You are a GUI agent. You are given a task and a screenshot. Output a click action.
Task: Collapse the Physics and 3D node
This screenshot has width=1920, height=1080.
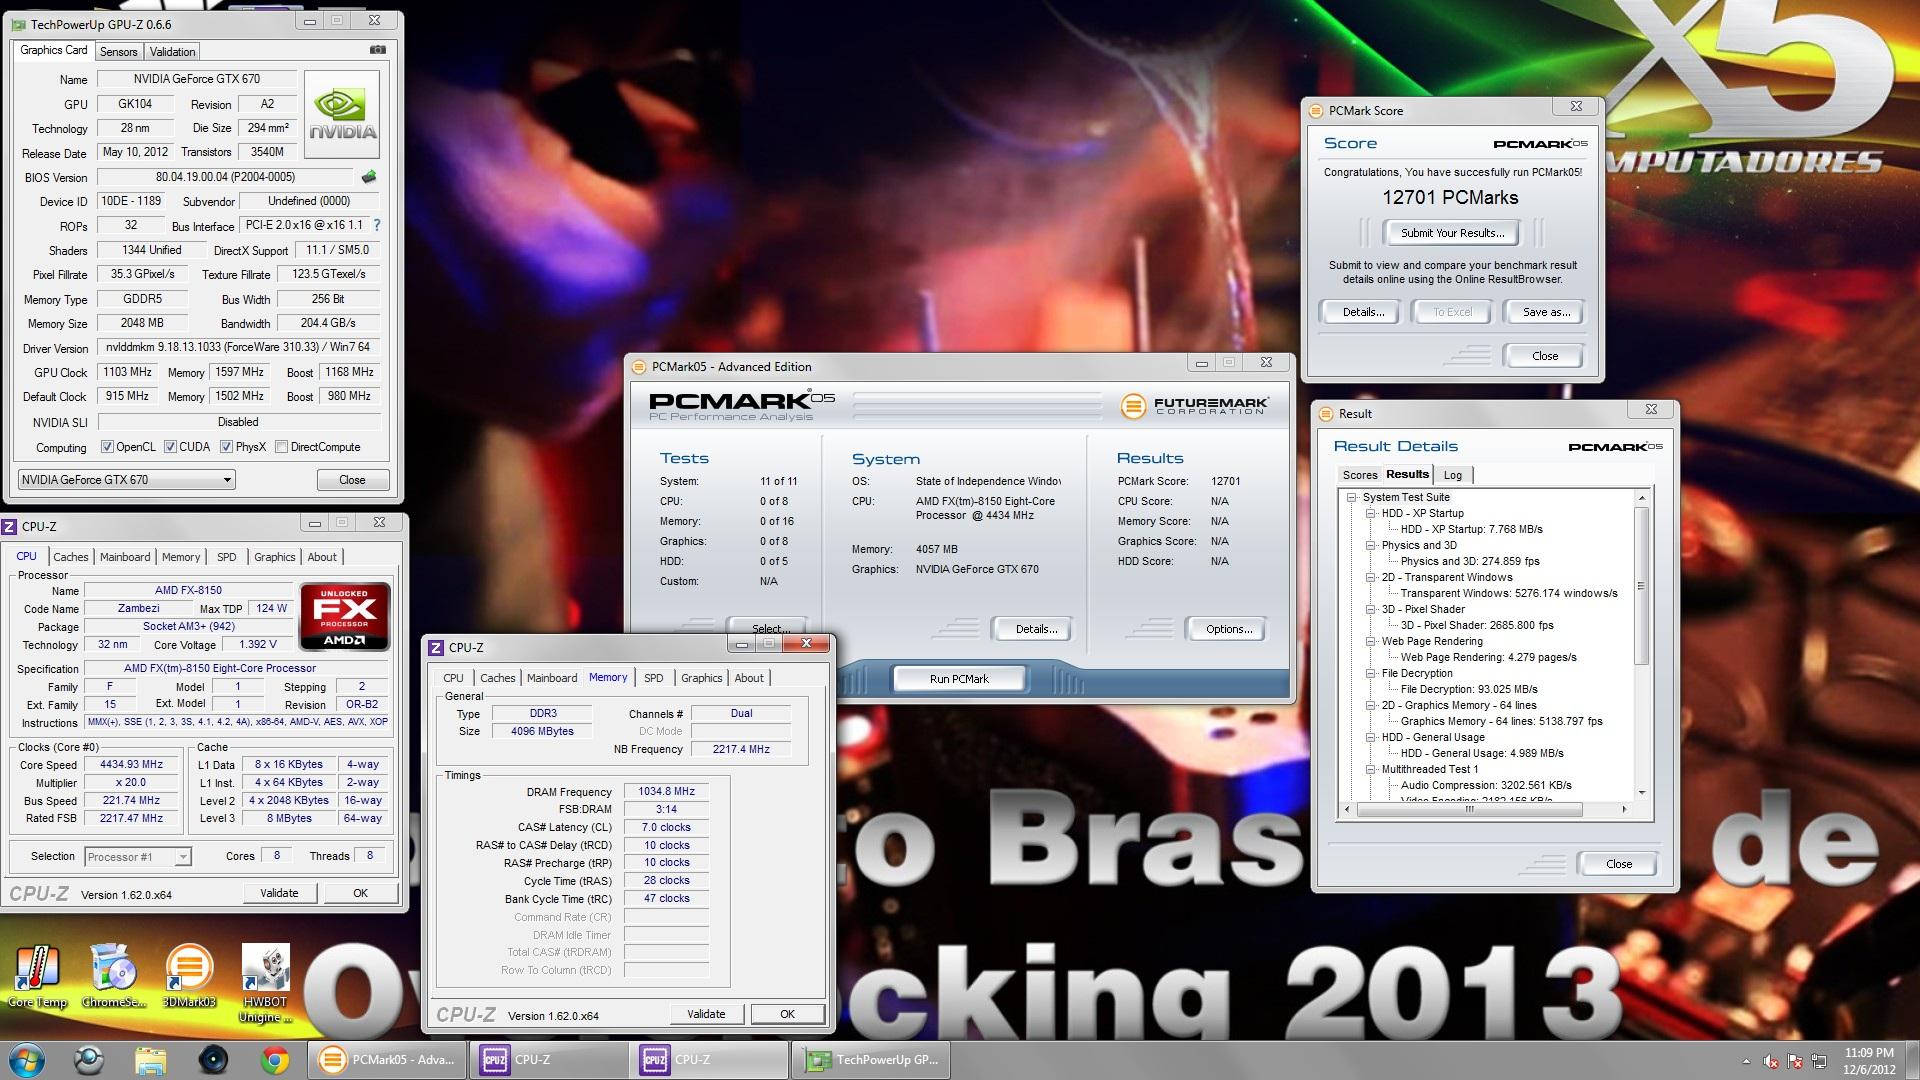[x=1371, y=545]
